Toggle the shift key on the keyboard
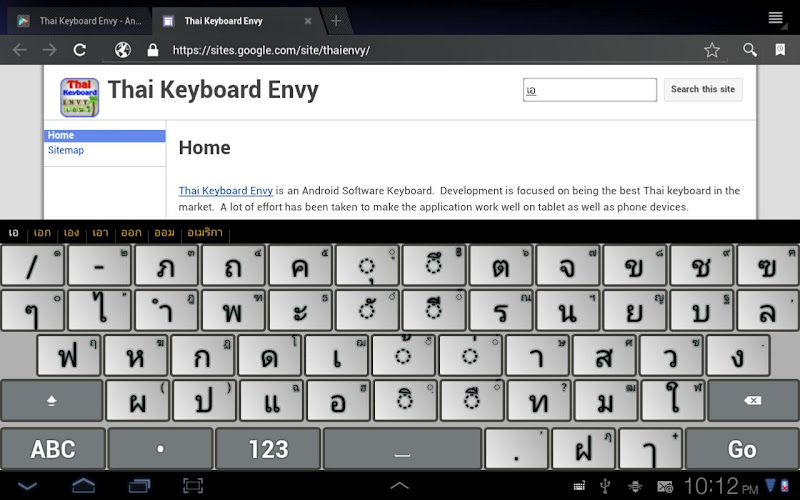This screenshot has height=500, width=800. [52, 401]
